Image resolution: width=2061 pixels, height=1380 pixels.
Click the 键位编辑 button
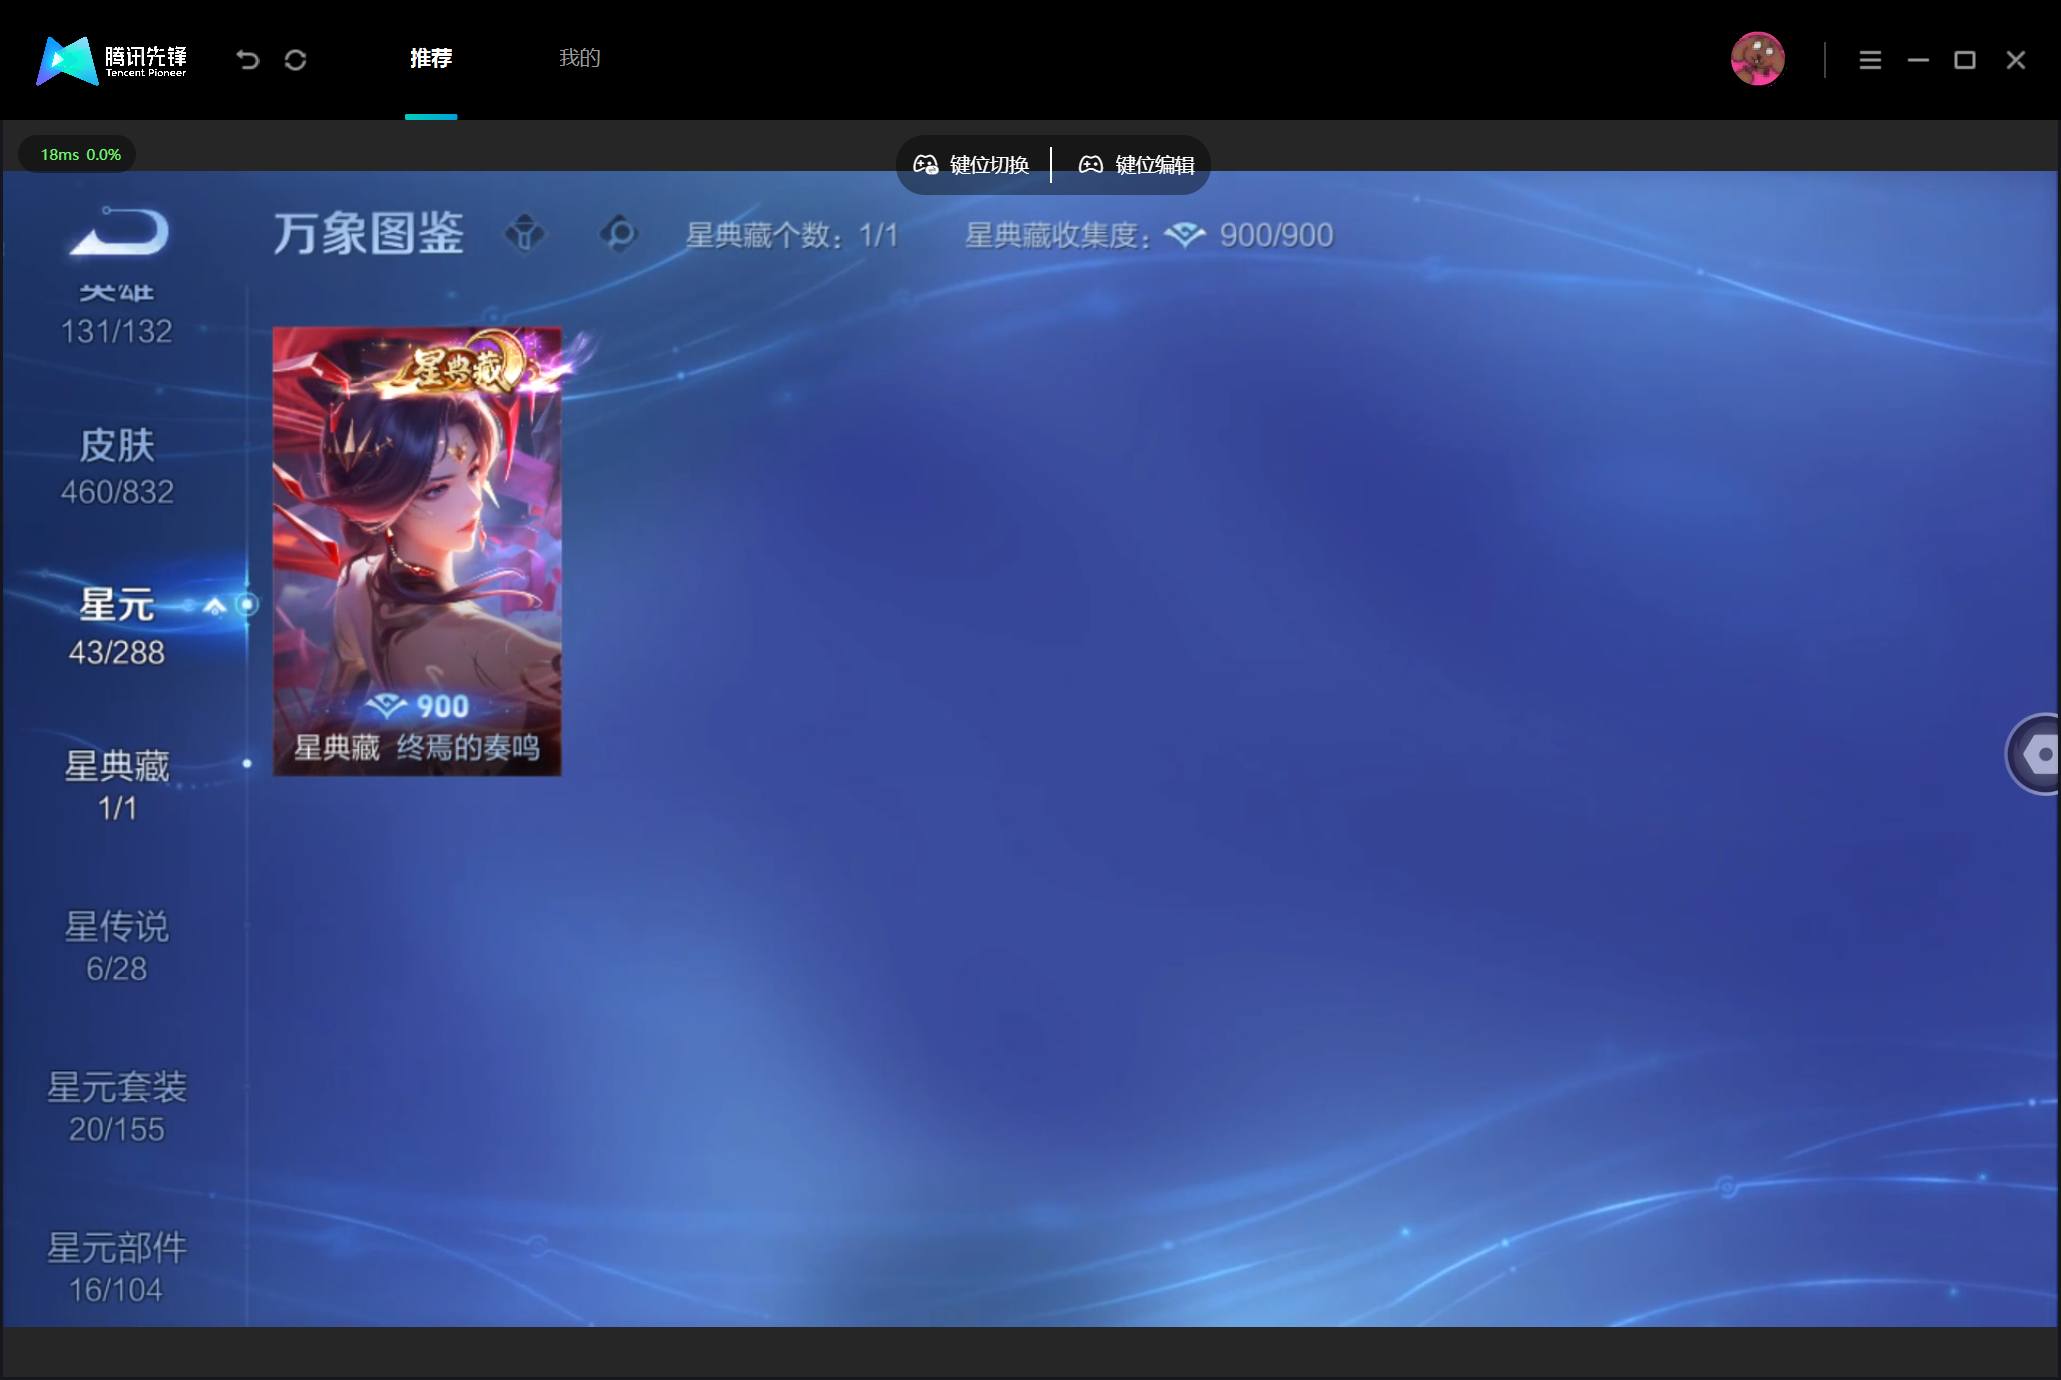click(1136, 165)
